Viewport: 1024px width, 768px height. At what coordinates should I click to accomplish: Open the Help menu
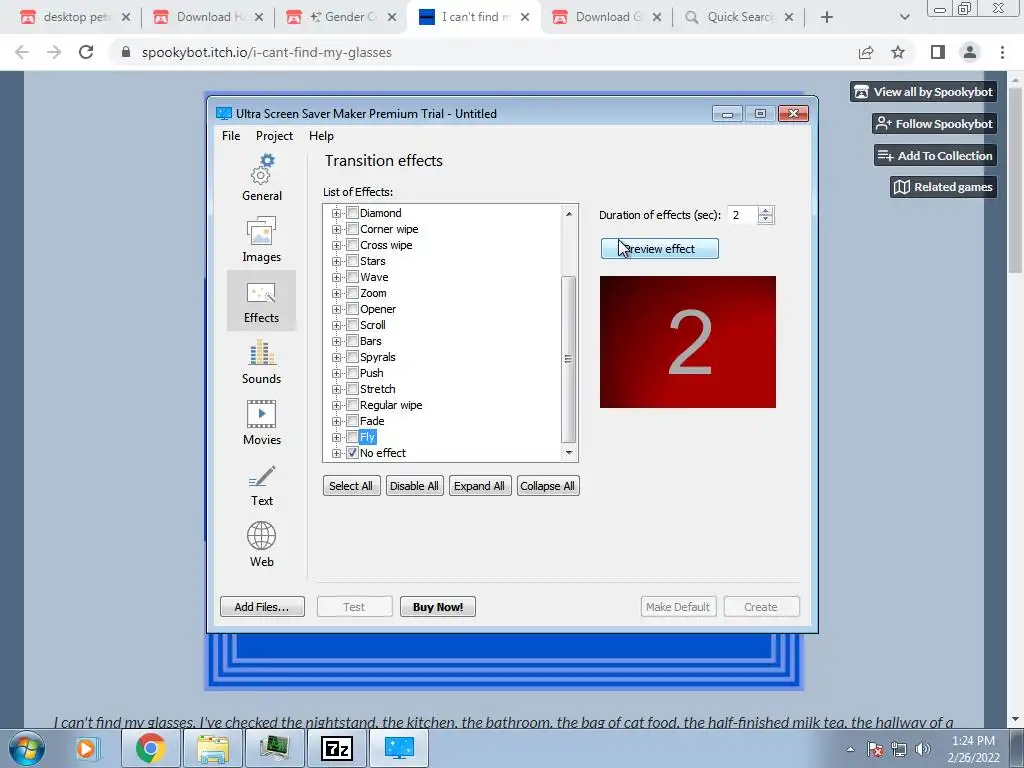(x=321, y=136)
